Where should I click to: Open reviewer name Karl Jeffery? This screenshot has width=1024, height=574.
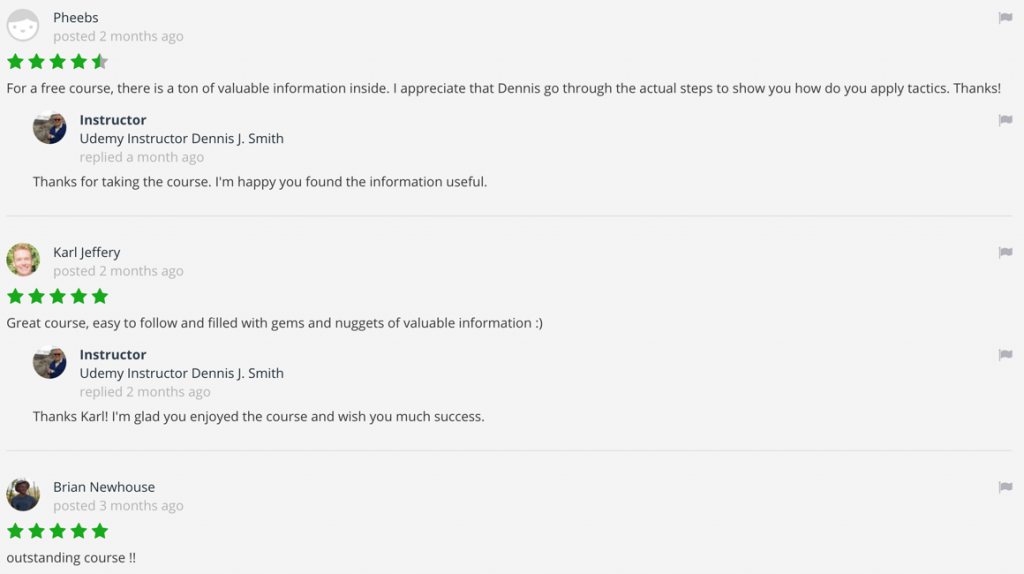[x=87, y=253]
